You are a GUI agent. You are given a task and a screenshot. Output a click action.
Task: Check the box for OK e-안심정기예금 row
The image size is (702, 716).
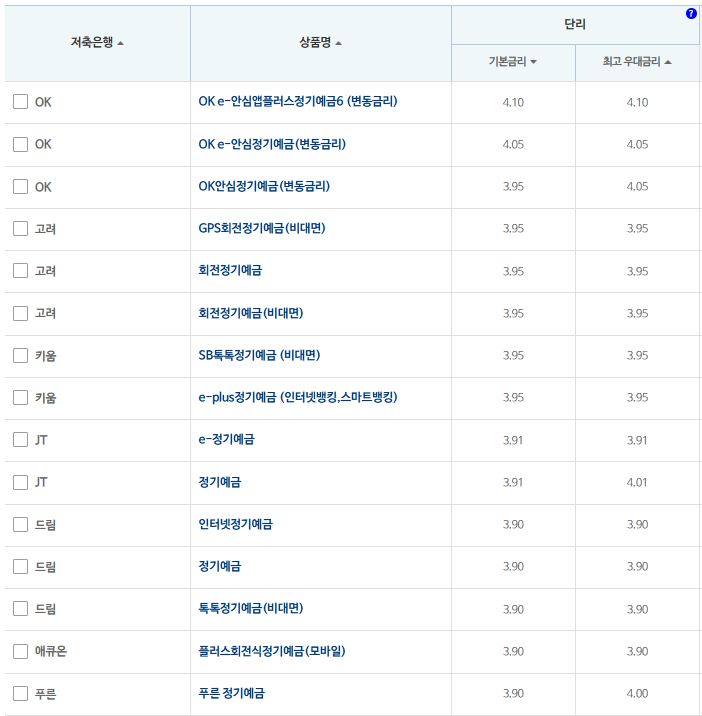(21, 144)
